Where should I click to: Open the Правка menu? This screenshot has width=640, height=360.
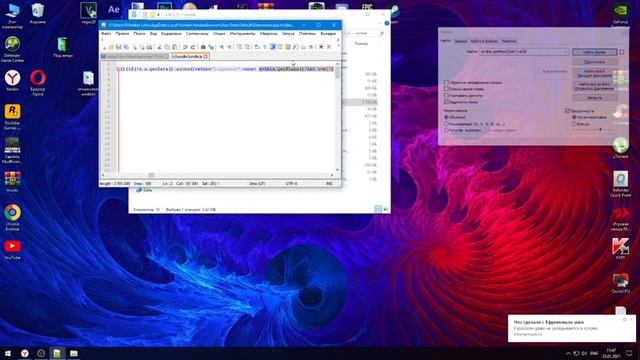(122, 33)
